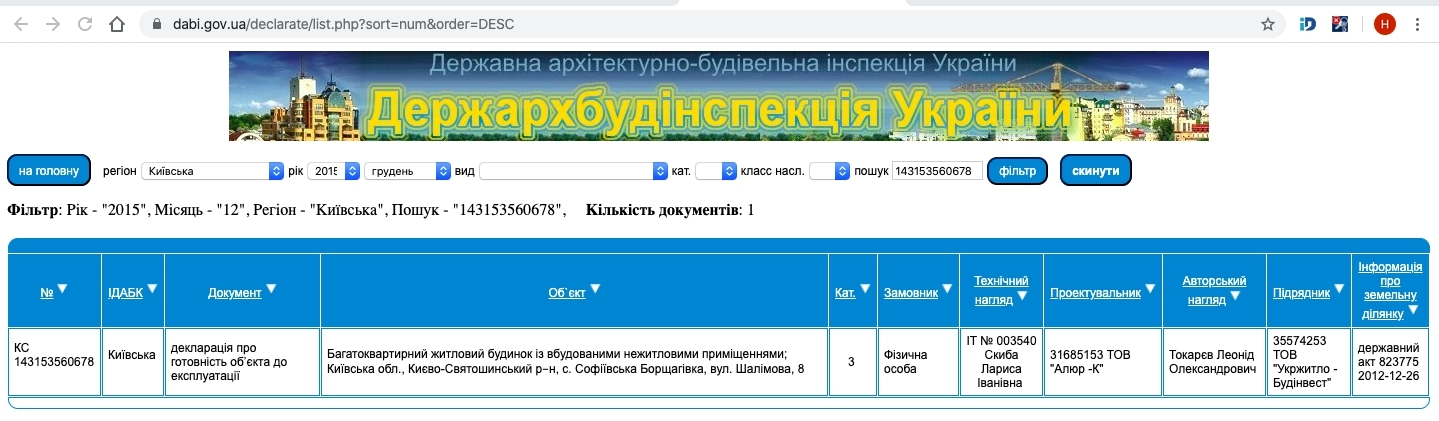
Task: Click the пошук search field
Action: point(938,171)
